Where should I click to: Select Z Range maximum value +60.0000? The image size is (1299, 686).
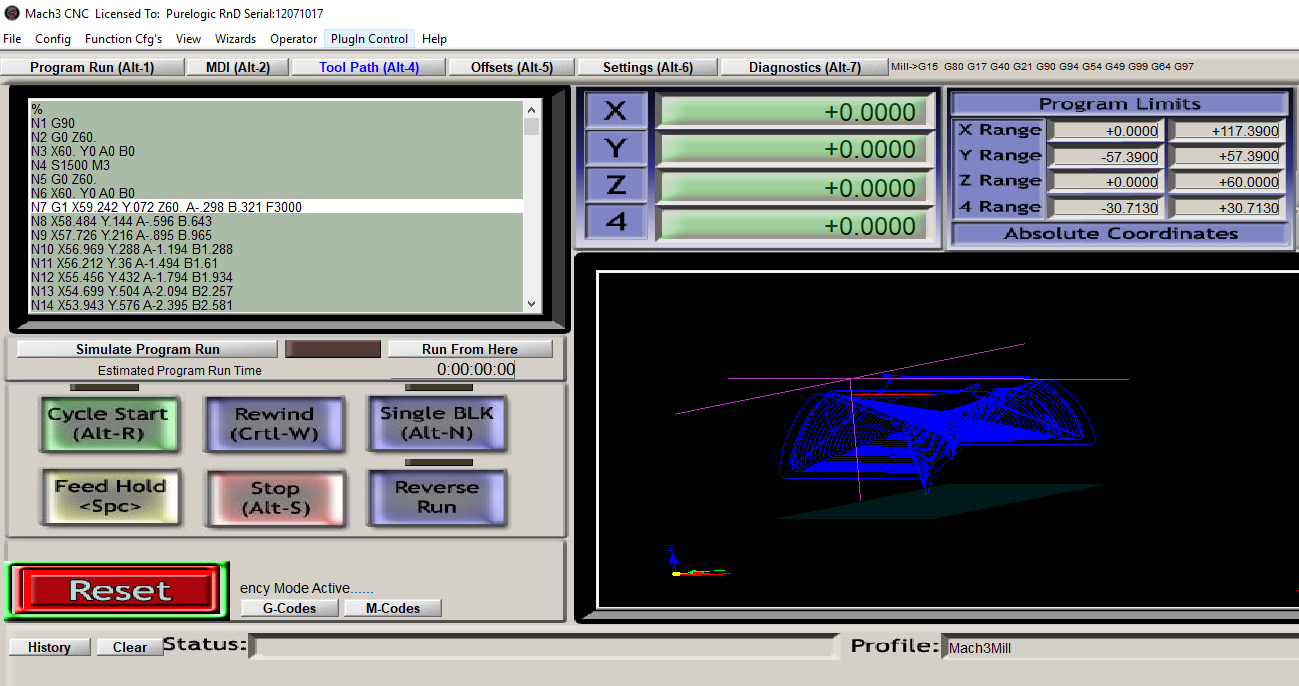(1226, 182)
